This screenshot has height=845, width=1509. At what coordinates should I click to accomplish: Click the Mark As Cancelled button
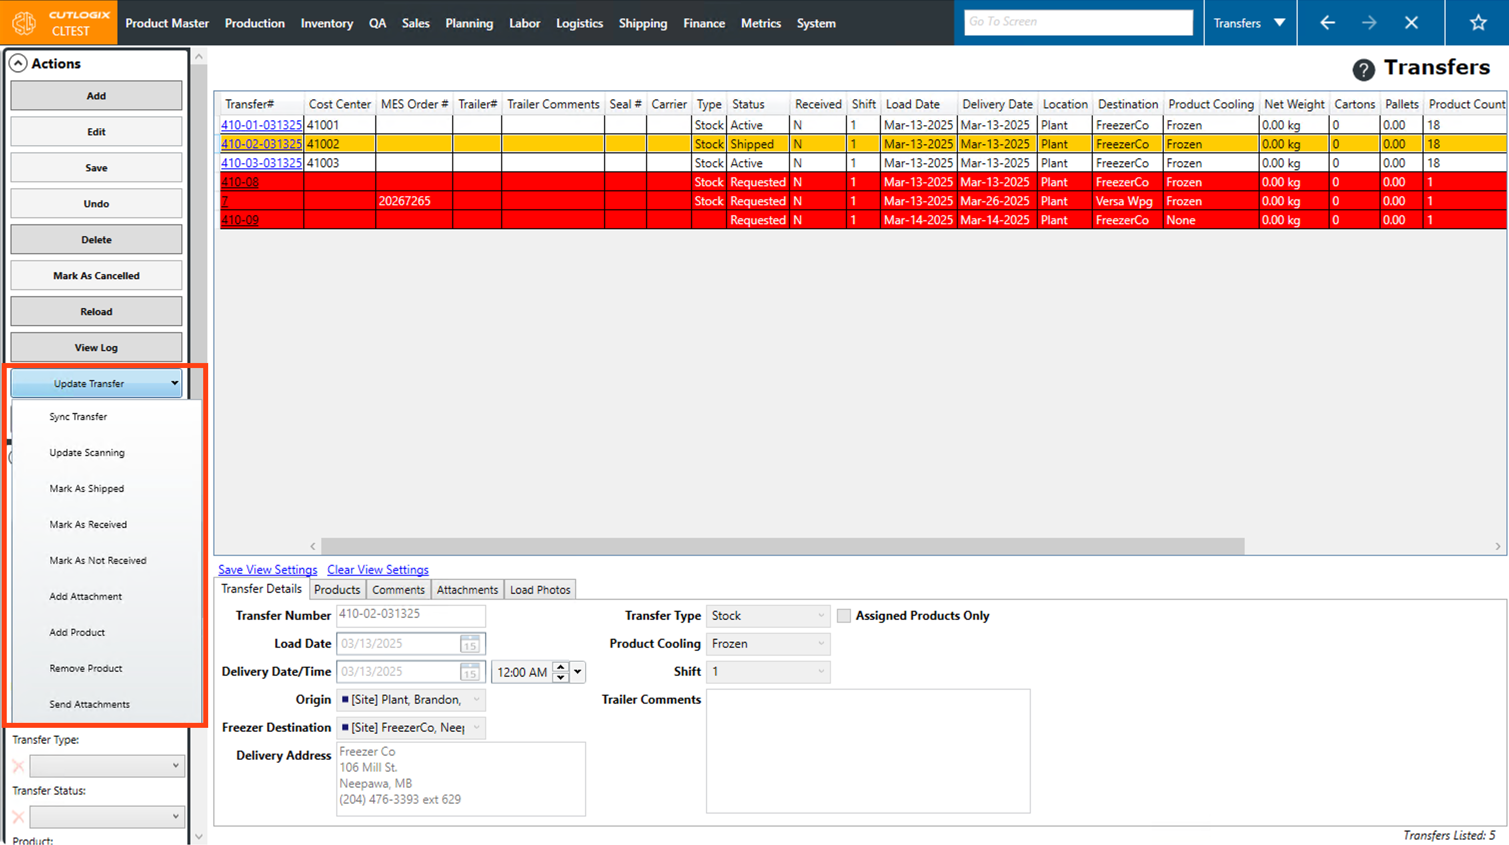96,276
